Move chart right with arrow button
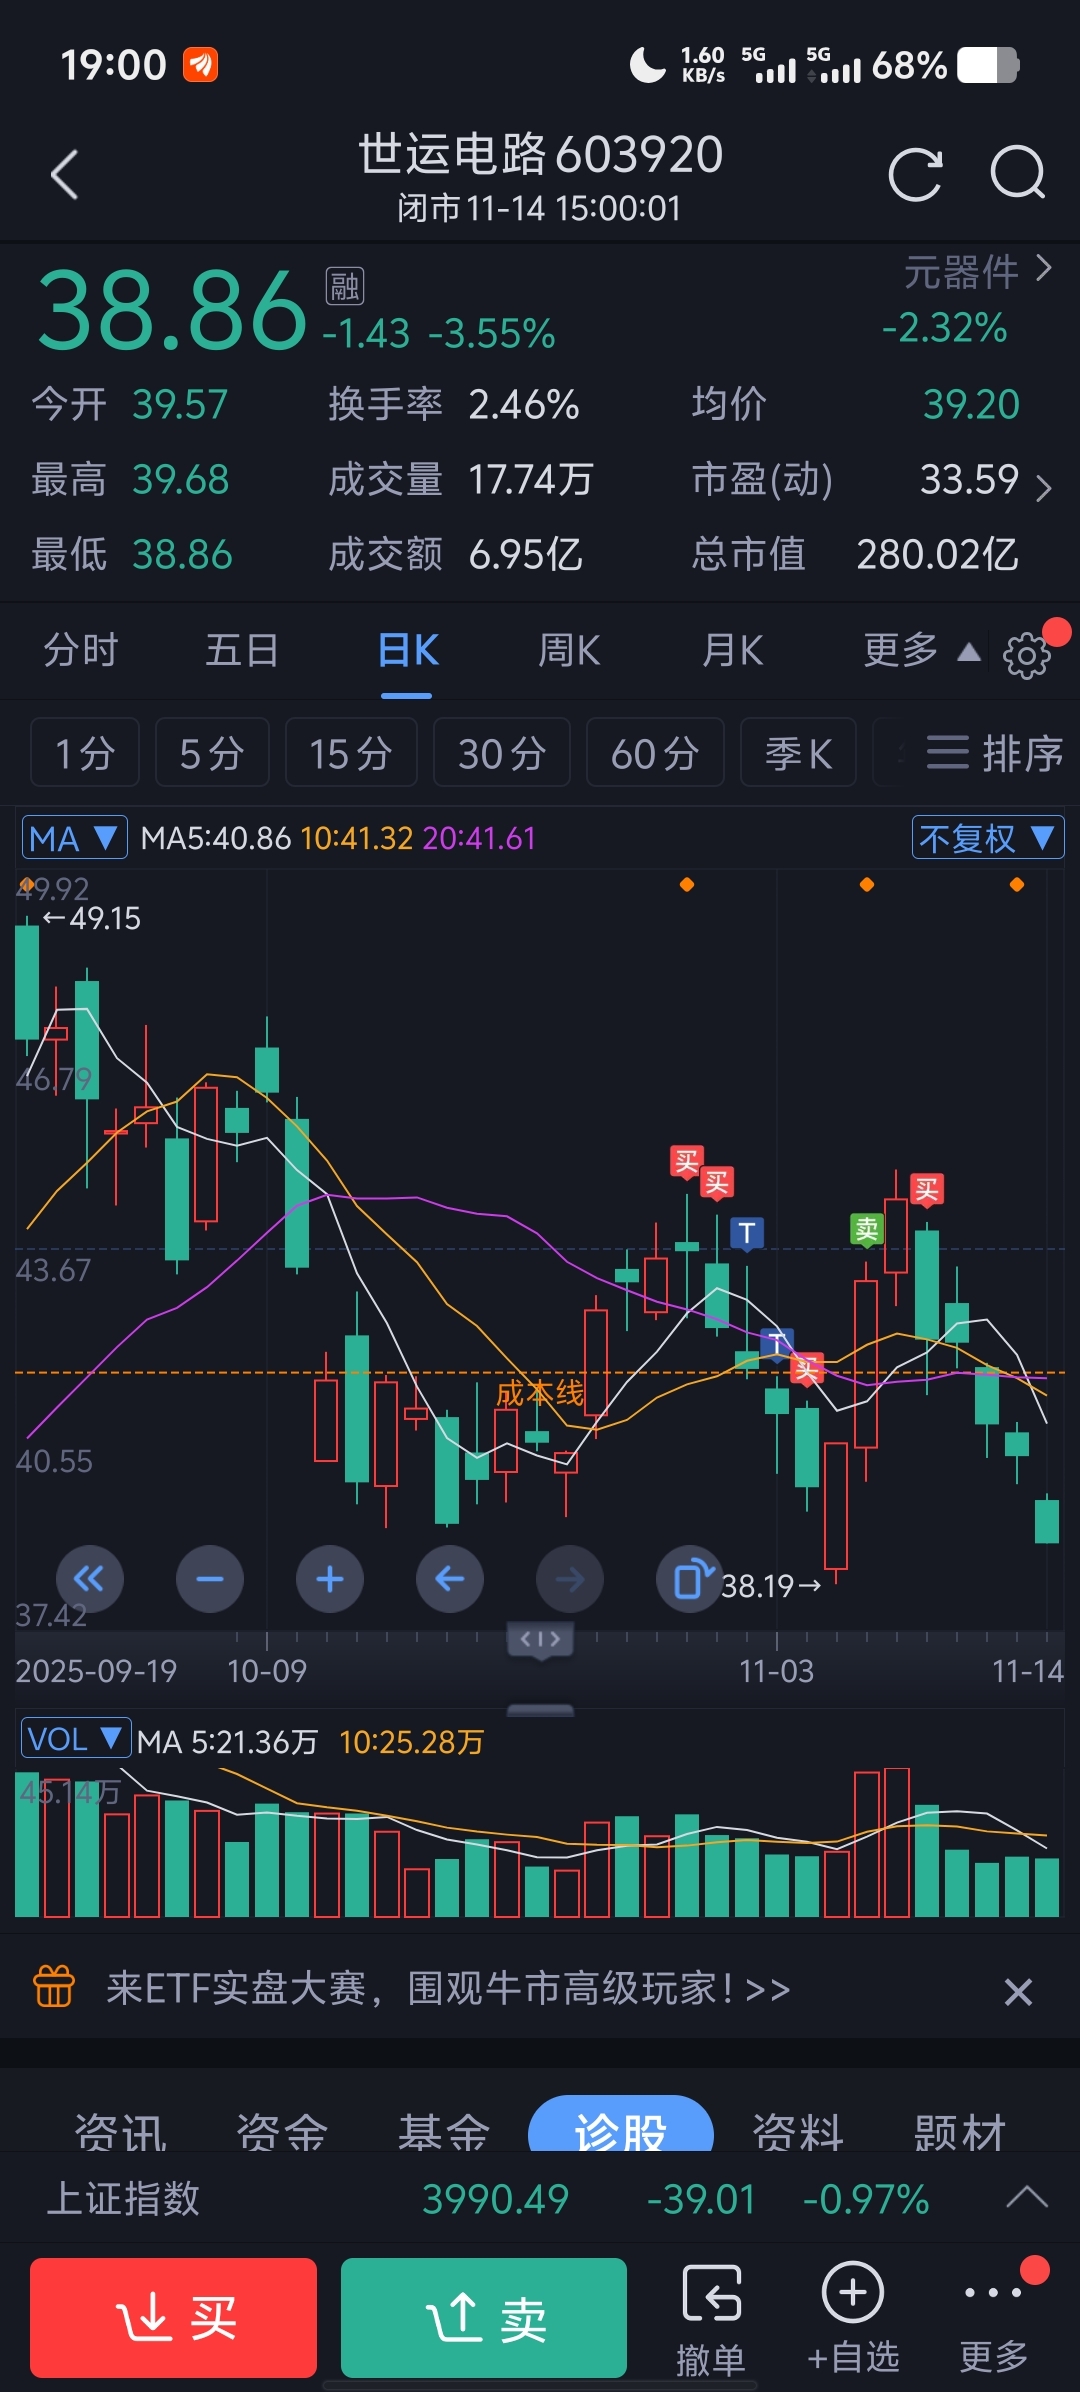This screenshot has width=1080, height=2392. point(570,1579)
